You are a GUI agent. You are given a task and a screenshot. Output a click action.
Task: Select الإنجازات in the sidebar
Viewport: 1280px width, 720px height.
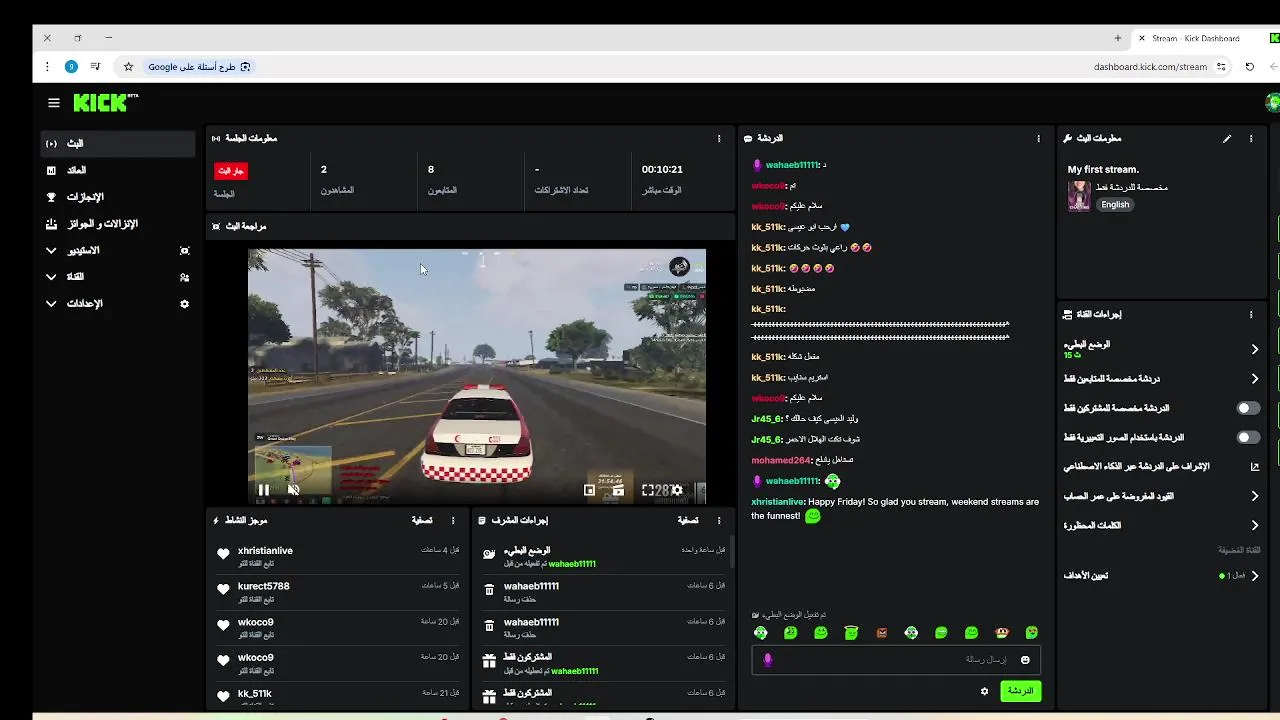[x=118, y=198]
